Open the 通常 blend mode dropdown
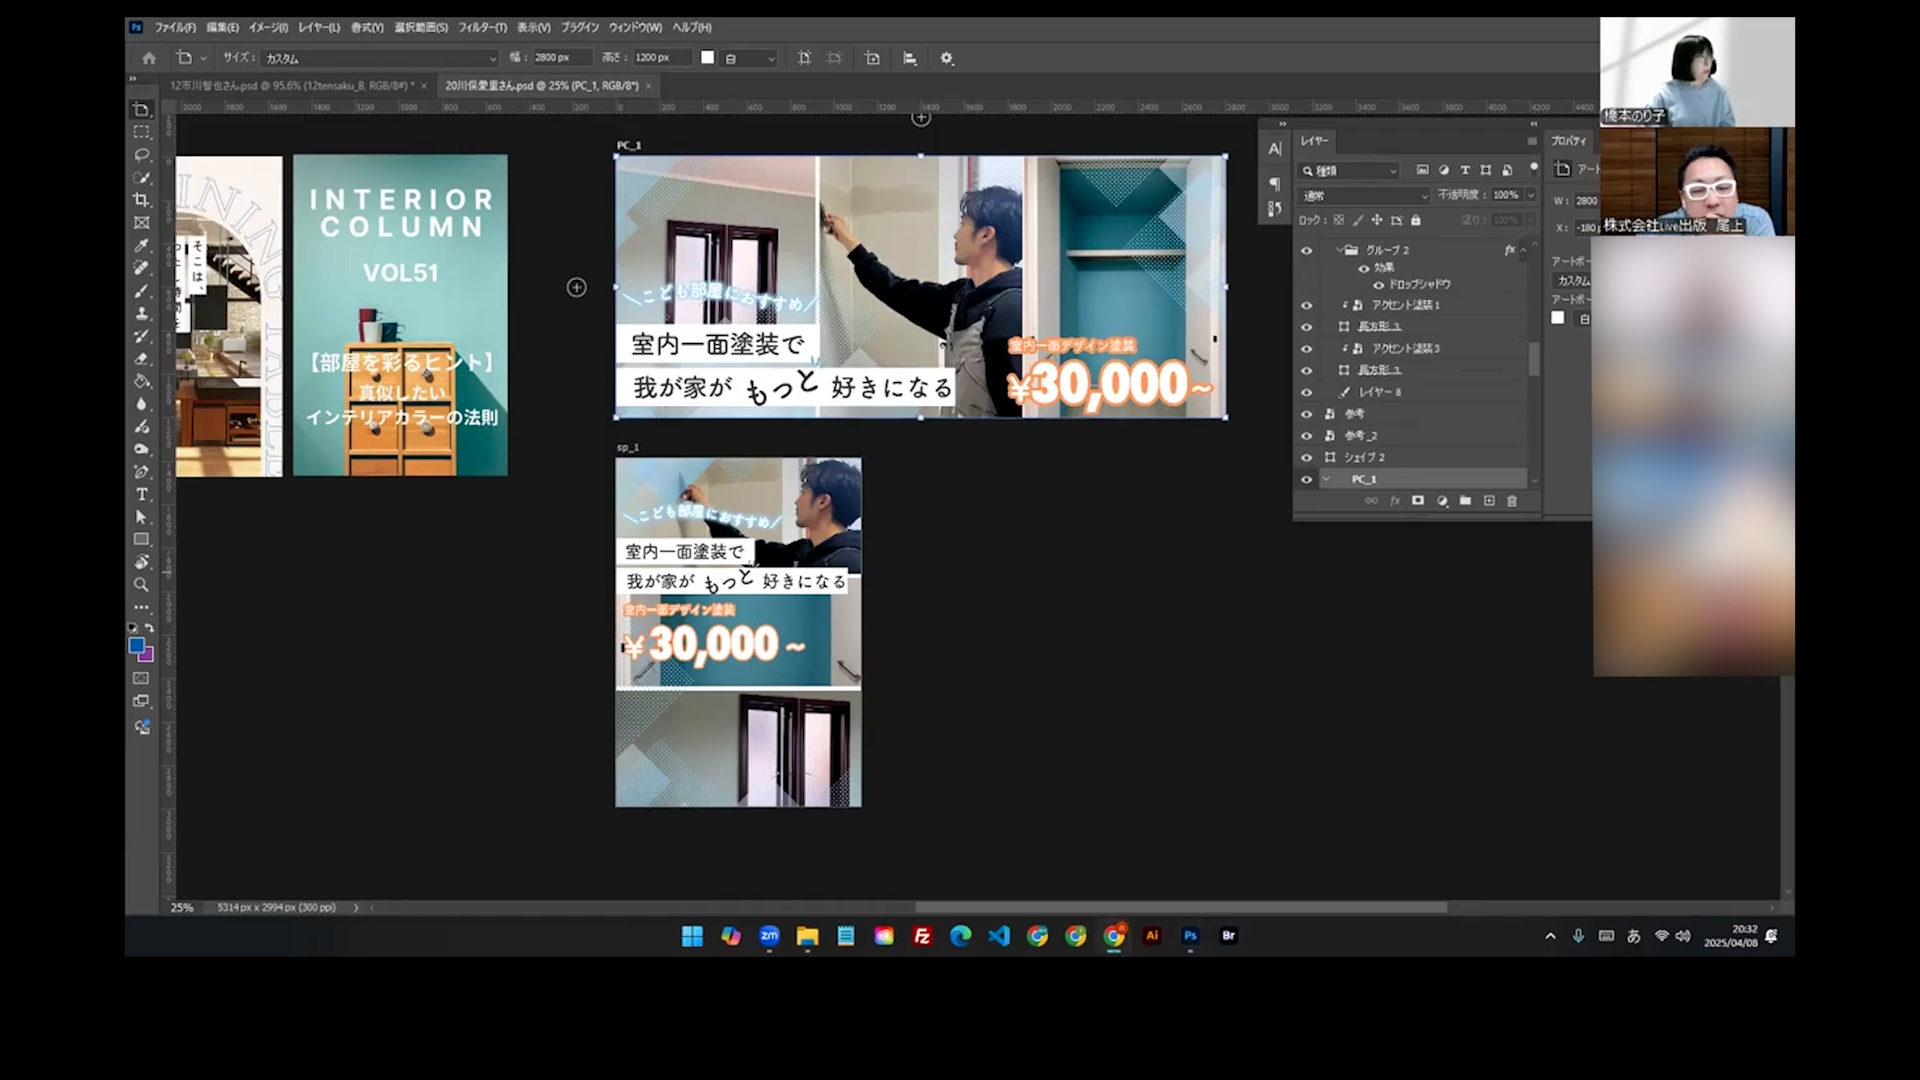1920x1080 pixels. 1364,195
